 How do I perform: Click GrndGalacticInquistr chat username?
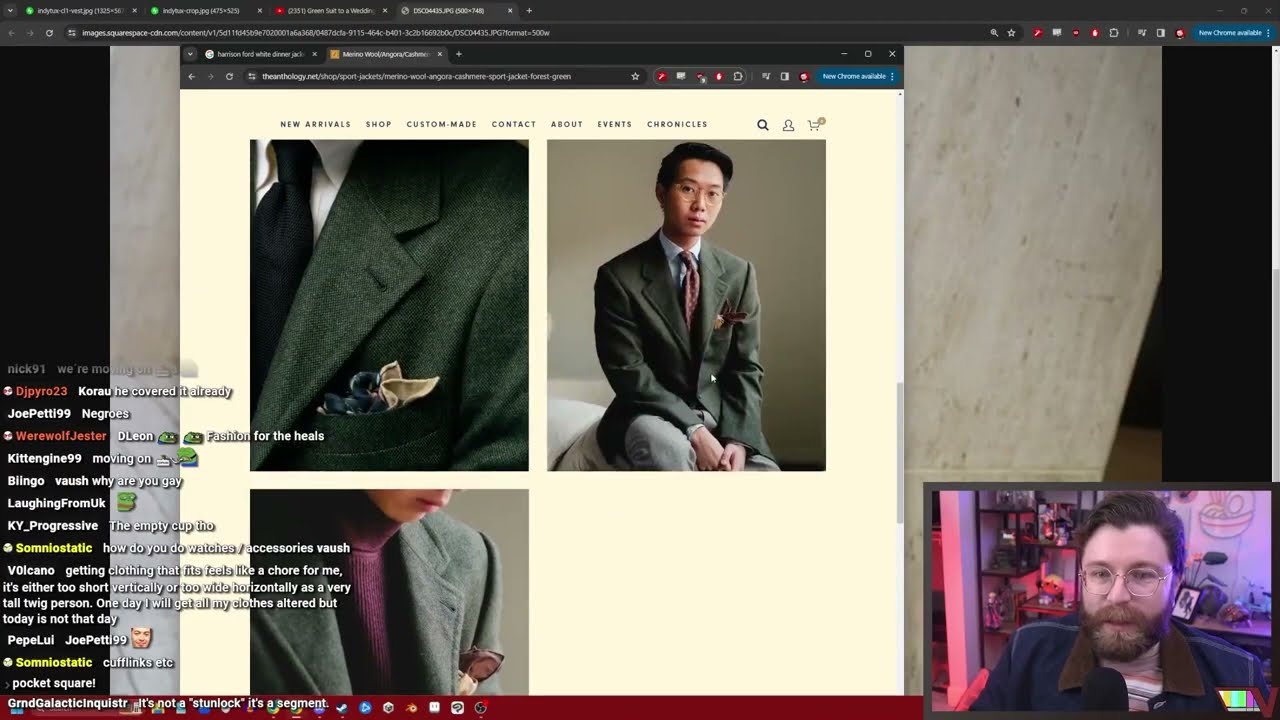(x=67, y=704)
